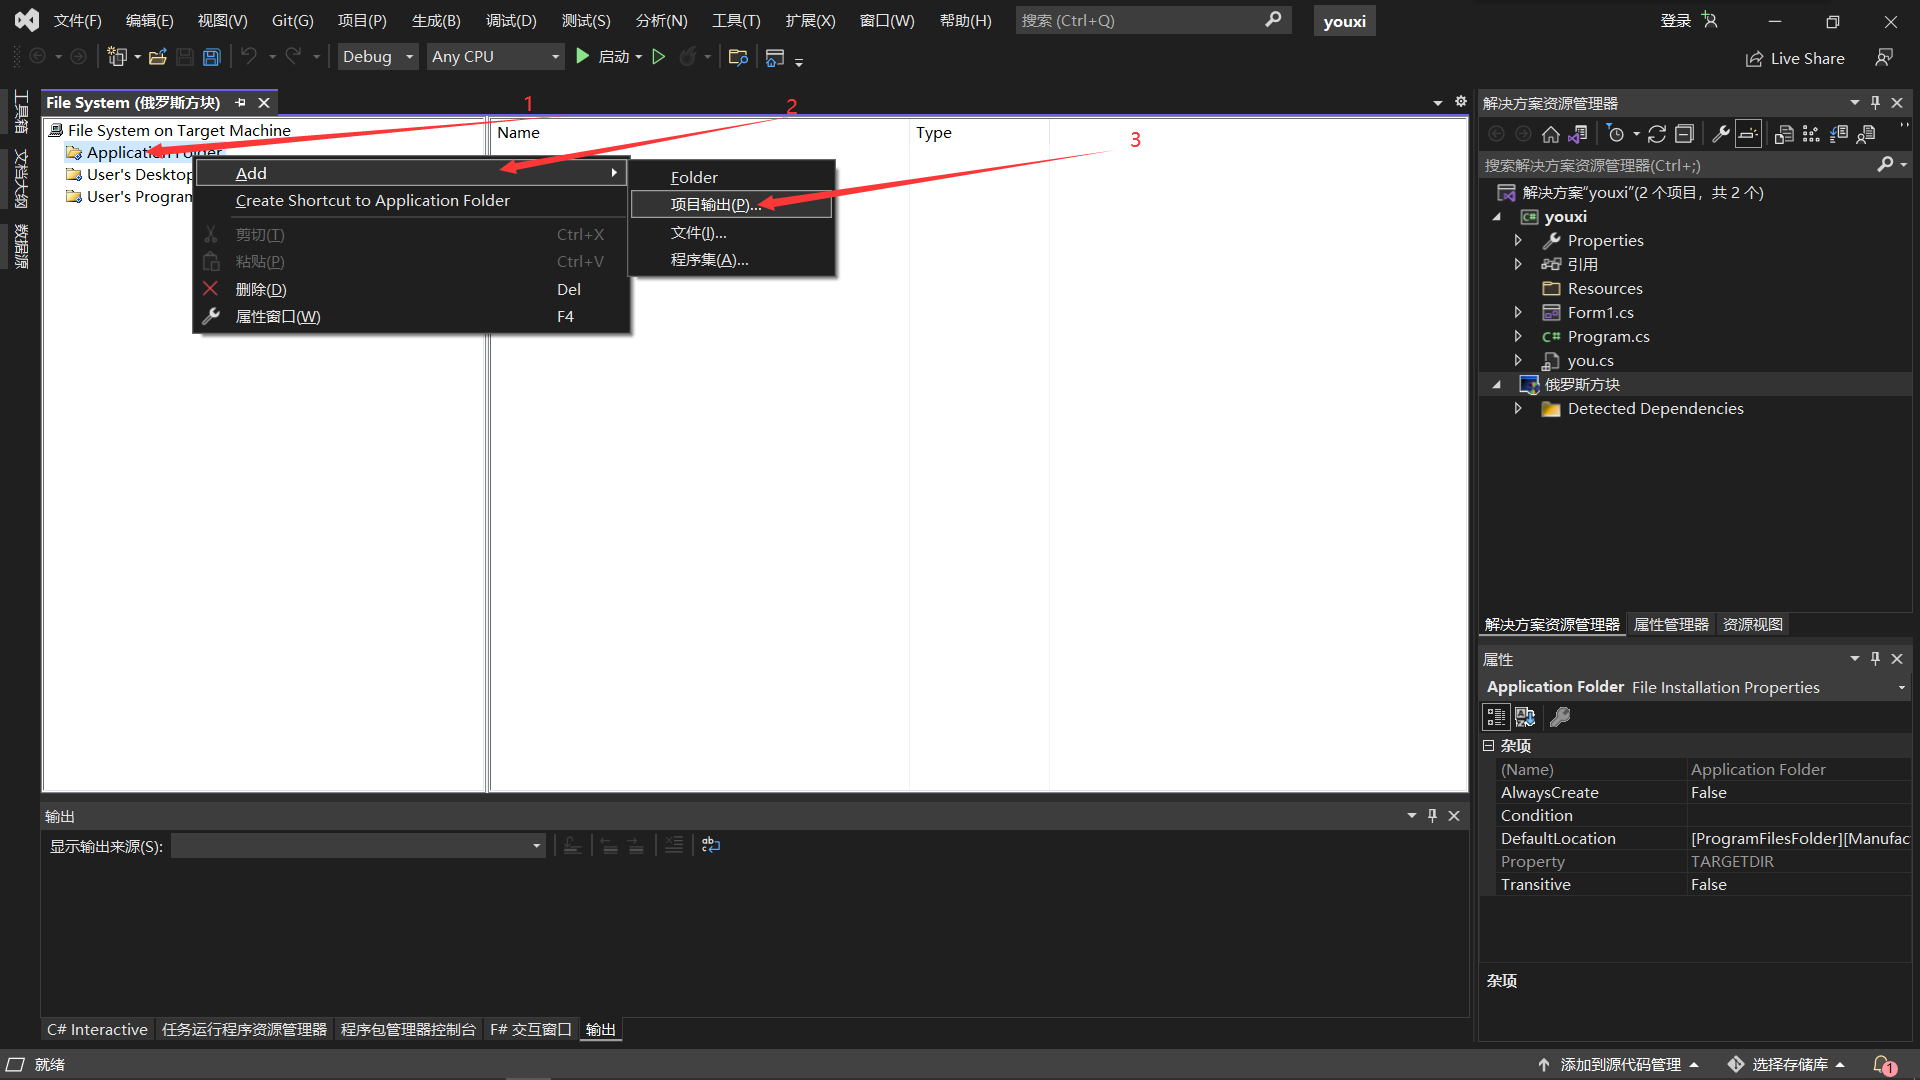Collapse the 杂项 category in Properties
Screen dimensions: 1920x1080
tap(1488, 746)
